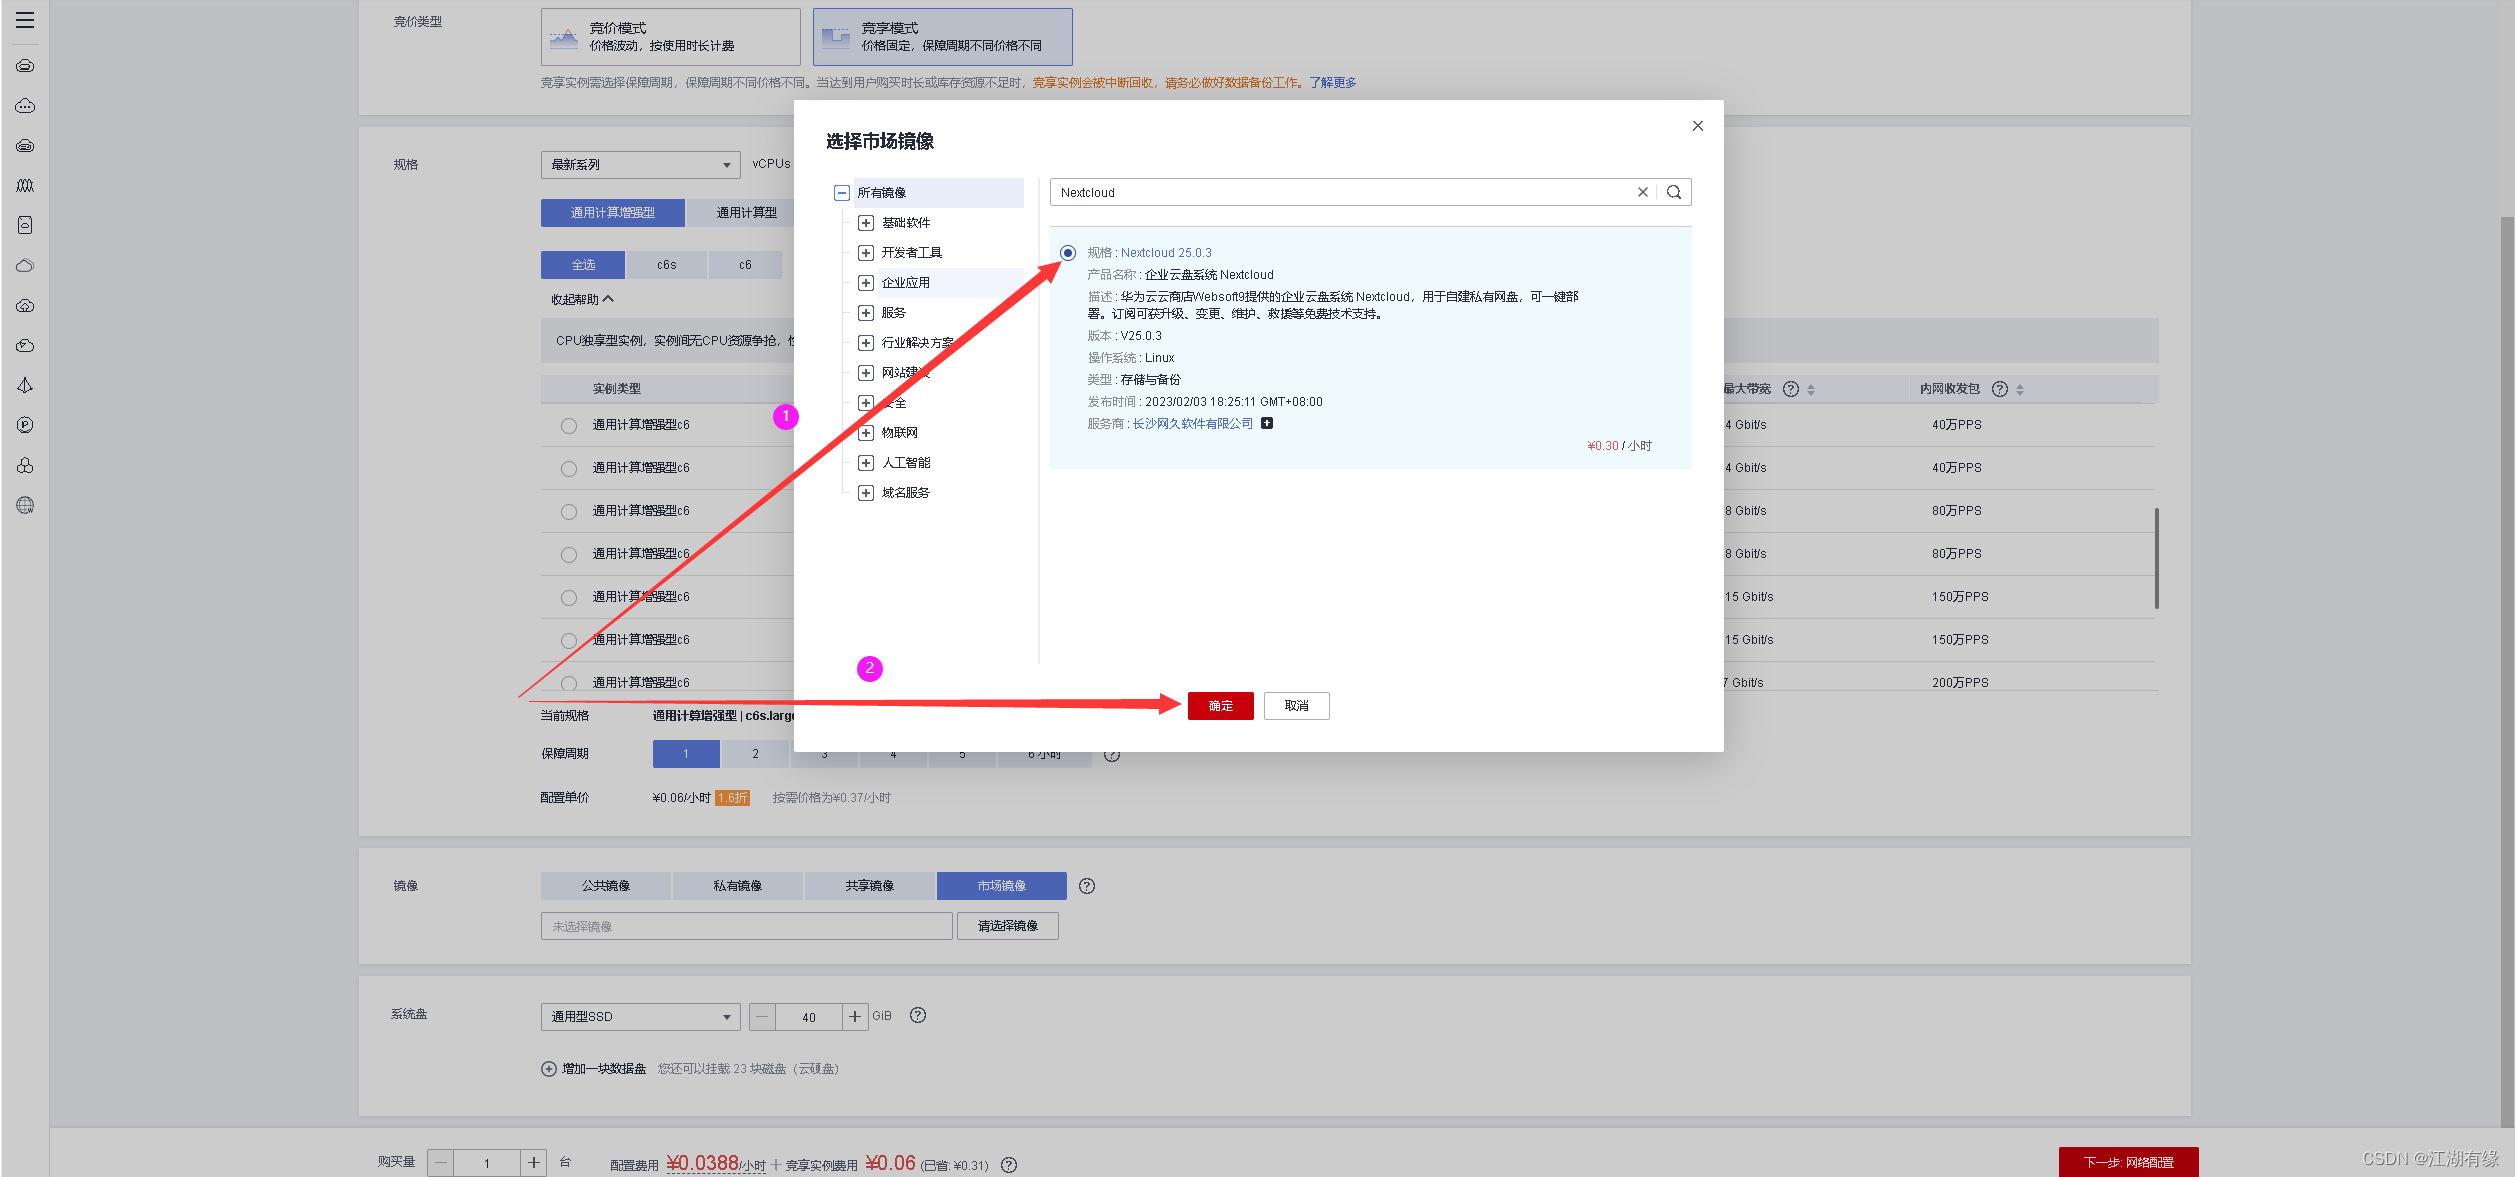The width and height of the screenshot is (2515, 1177).
Task: Click the red 确定 button
Action: pyautogui.click(x=1220, y=706)
